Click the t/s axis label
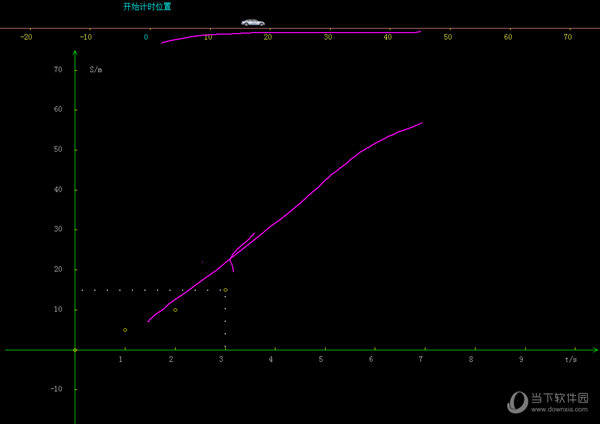The image size is (600, 424). click(x=570, y=358)
